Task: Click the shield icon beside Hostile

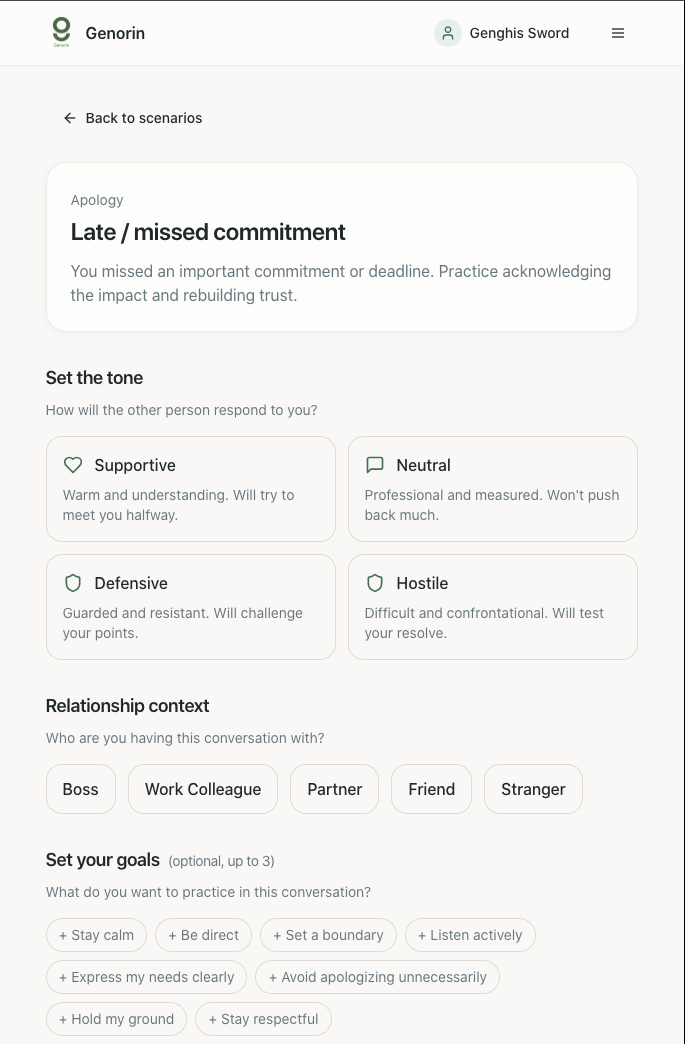Action: 375,583
